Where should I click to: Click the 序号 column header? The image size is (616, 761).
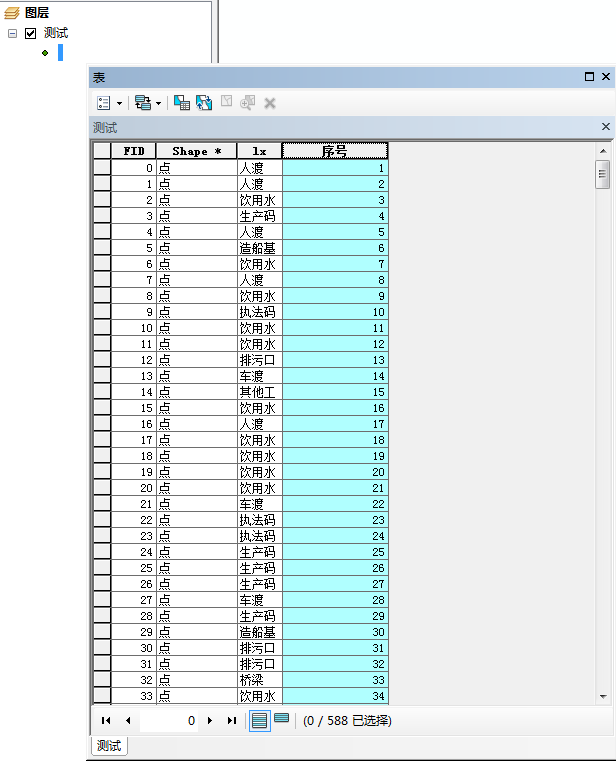pos(335,151)
